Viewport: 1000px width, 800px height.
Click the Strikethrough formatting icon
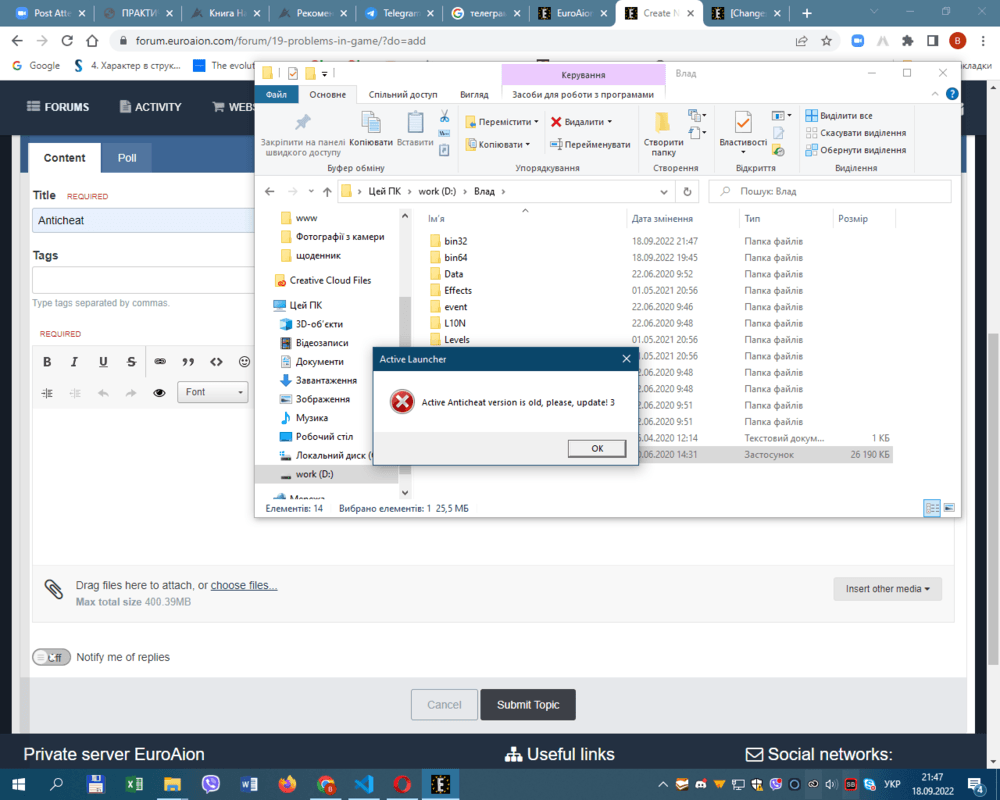[131, 362]
